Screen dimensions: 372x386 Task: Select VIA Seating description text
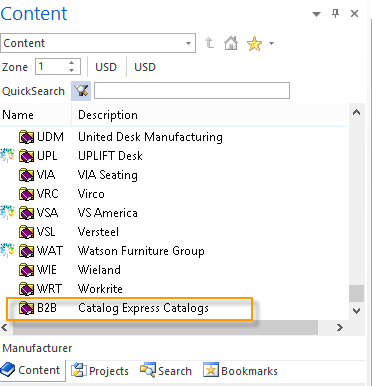[108, 175]
